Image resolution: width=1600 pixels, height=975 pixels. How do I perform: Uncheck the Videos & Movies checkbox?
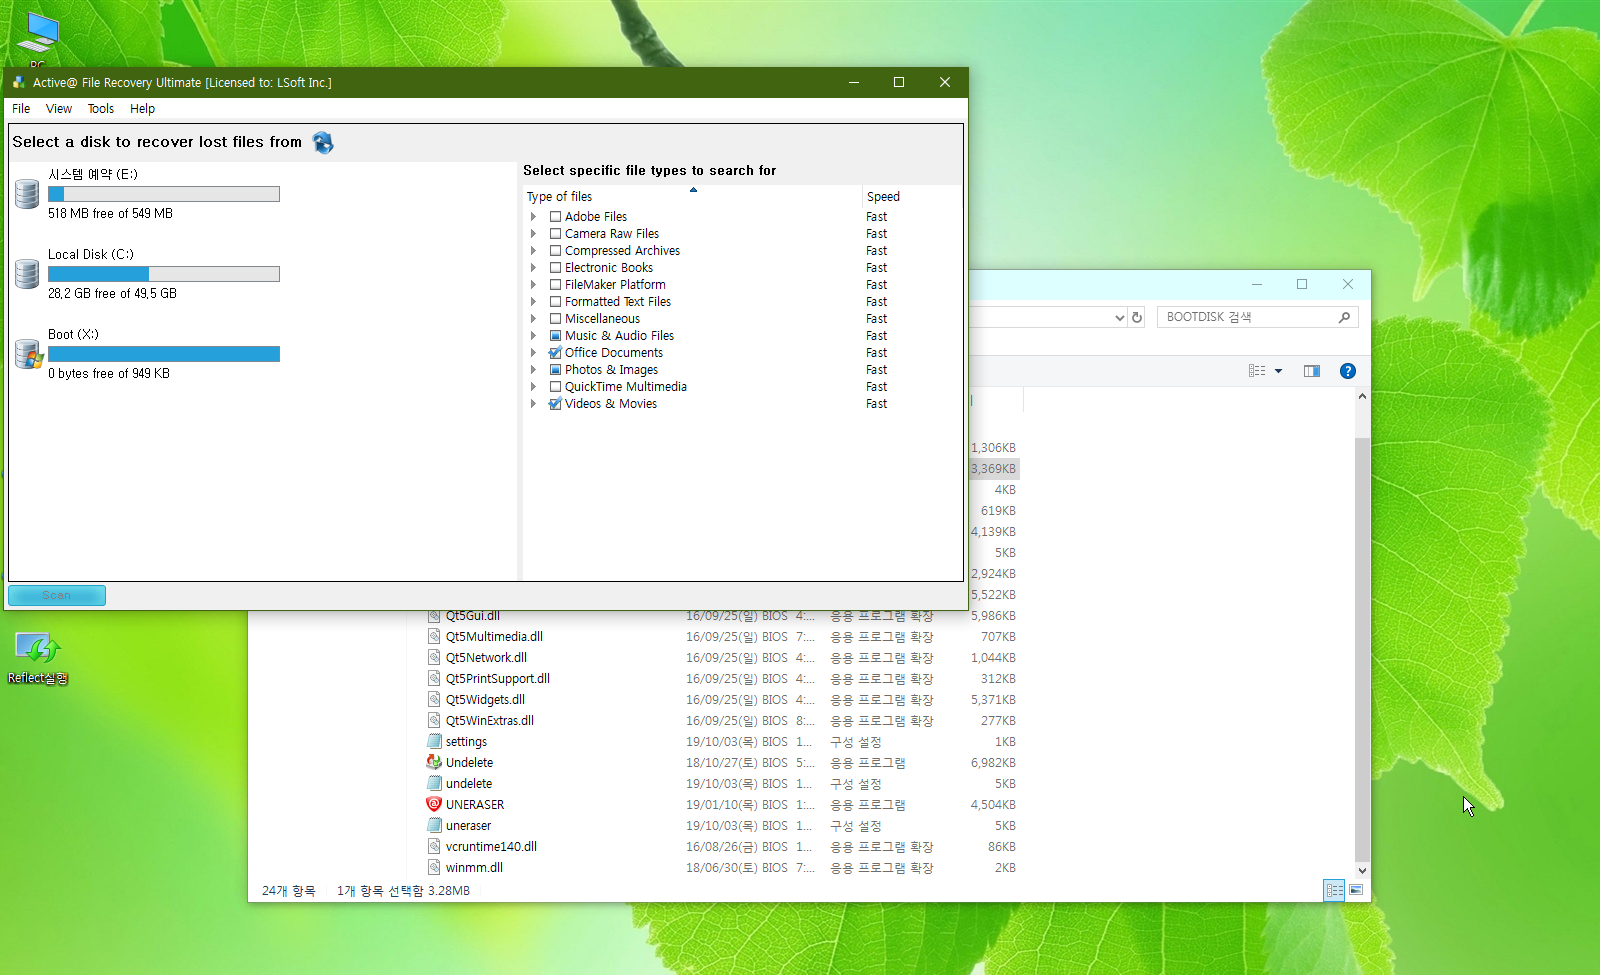tap(555, 403)
